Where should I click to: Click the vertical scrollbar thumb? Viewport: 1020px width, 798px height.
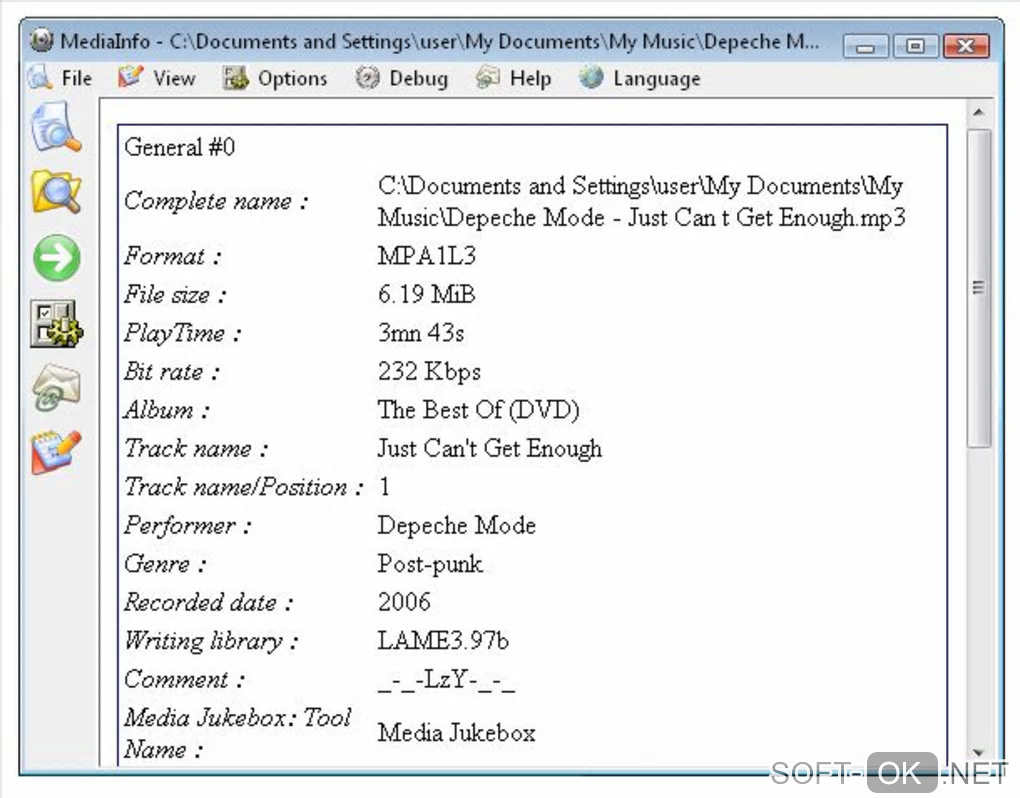coord(978,287)
